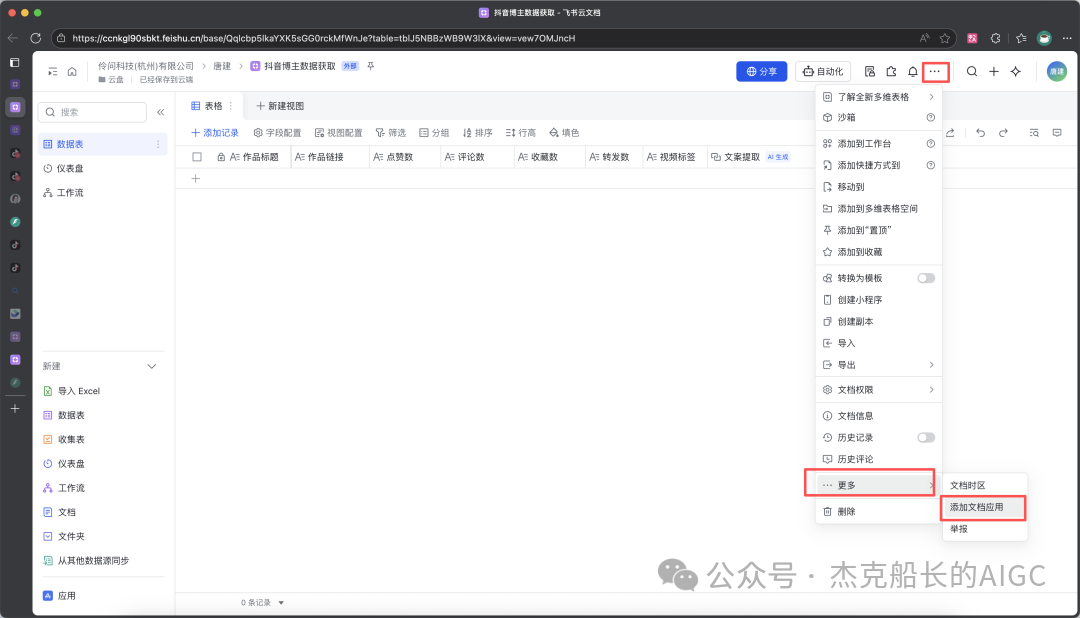Click the left sidebar search input field
Viewport: 1080px width, 618px height.
pos(93,112)
